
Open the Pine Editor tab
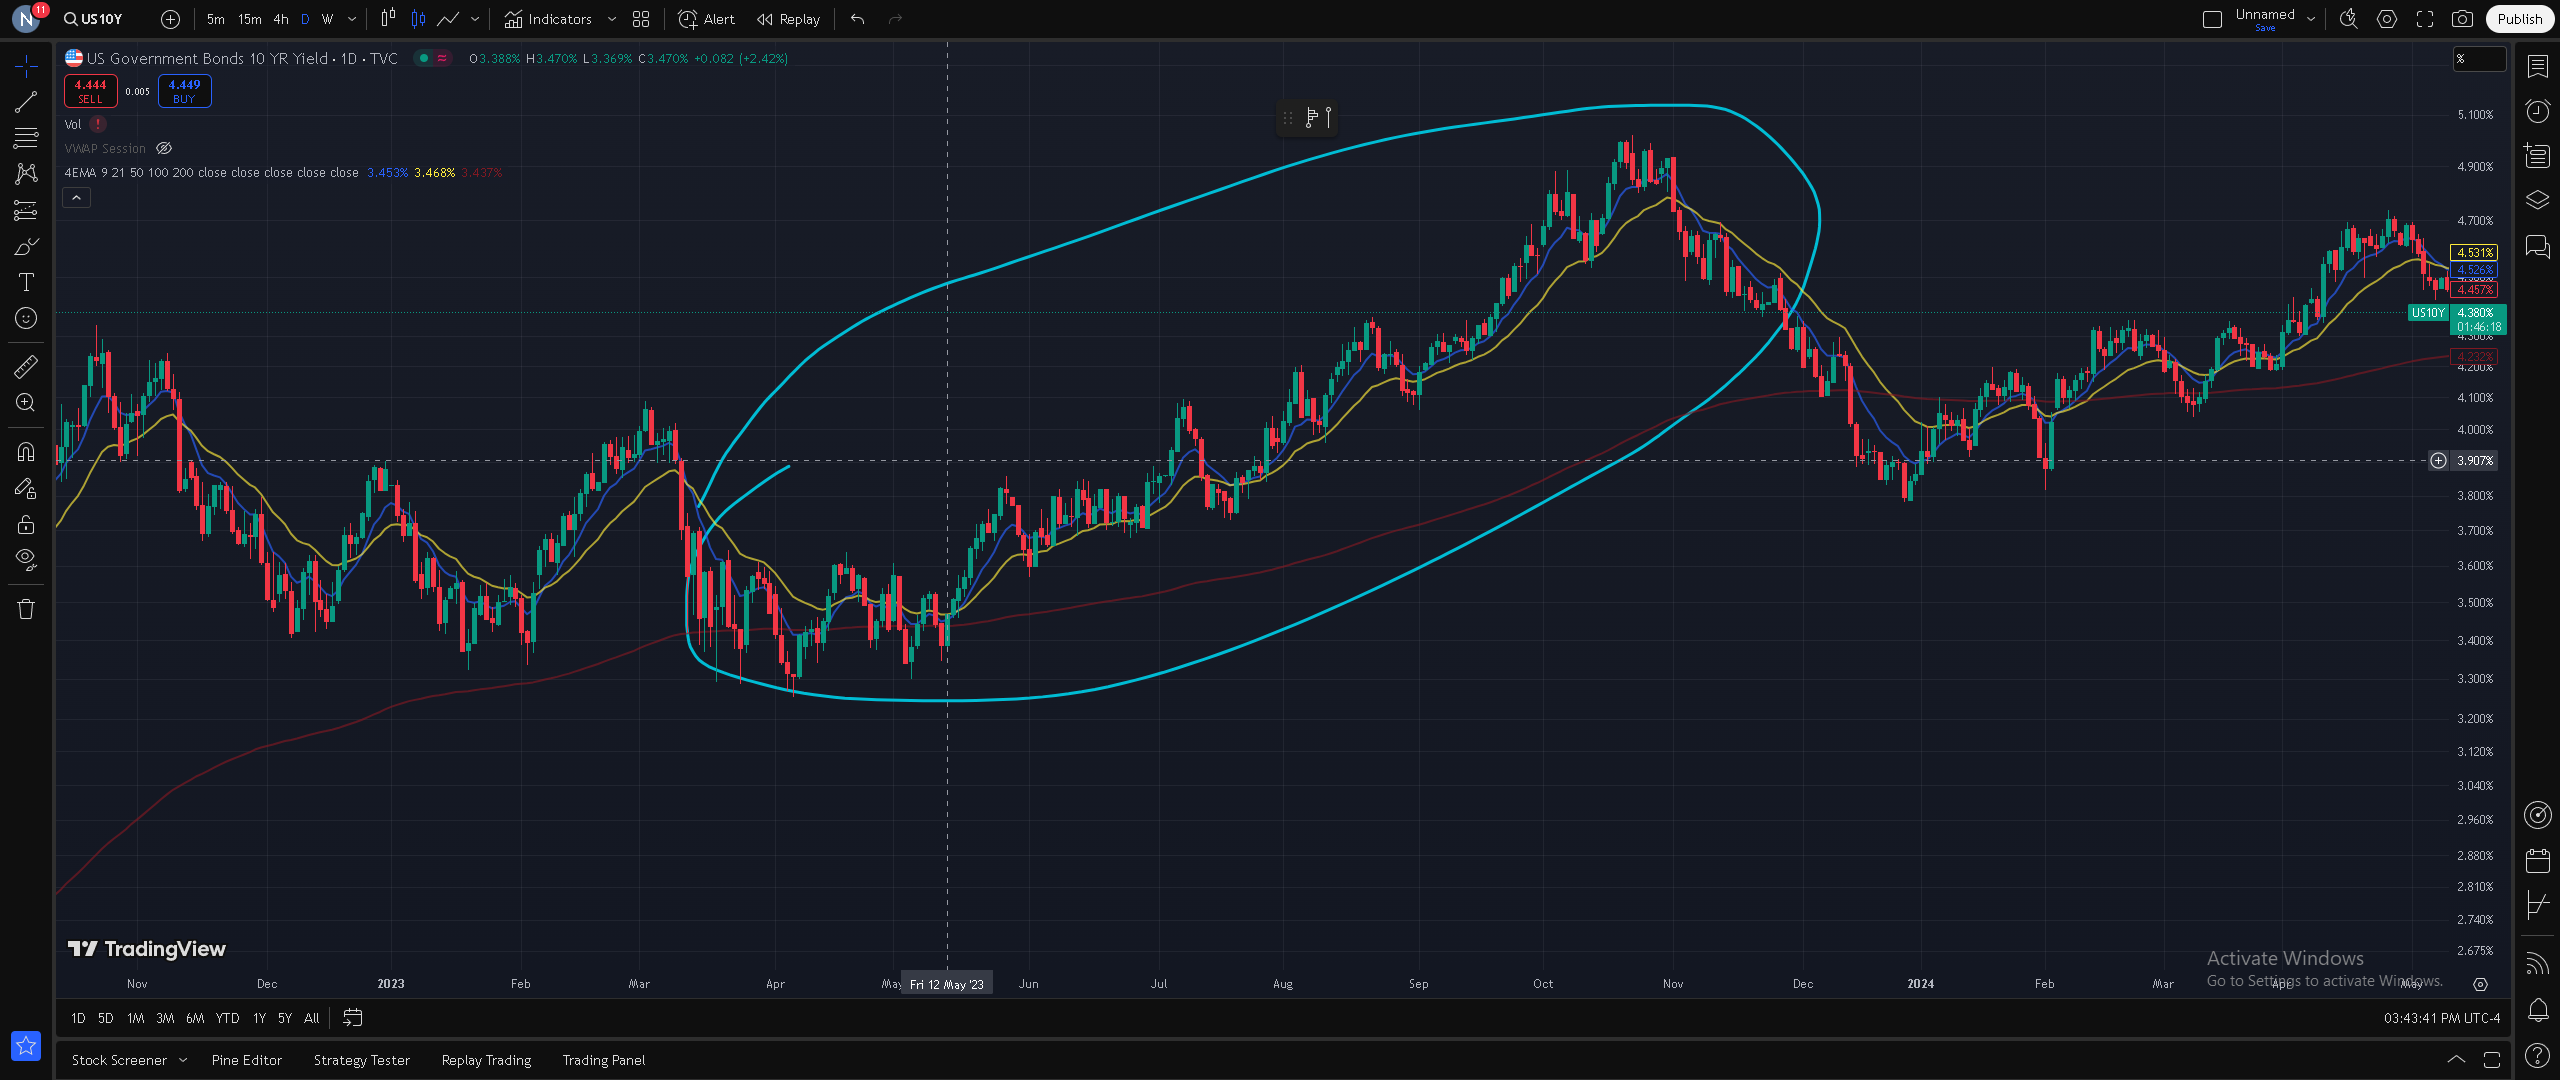pyautogui.click(x=247, y=1060)
